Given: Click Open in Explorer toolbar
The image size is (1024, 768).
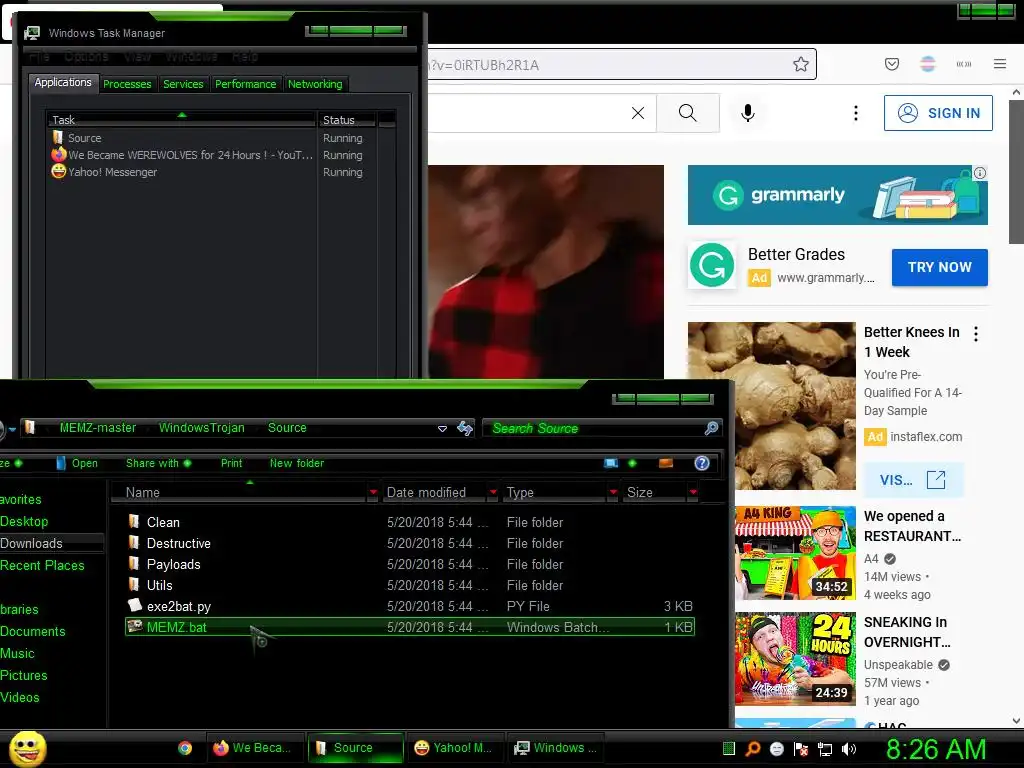Looking at the screenshot, I should [x=77, y=463].
